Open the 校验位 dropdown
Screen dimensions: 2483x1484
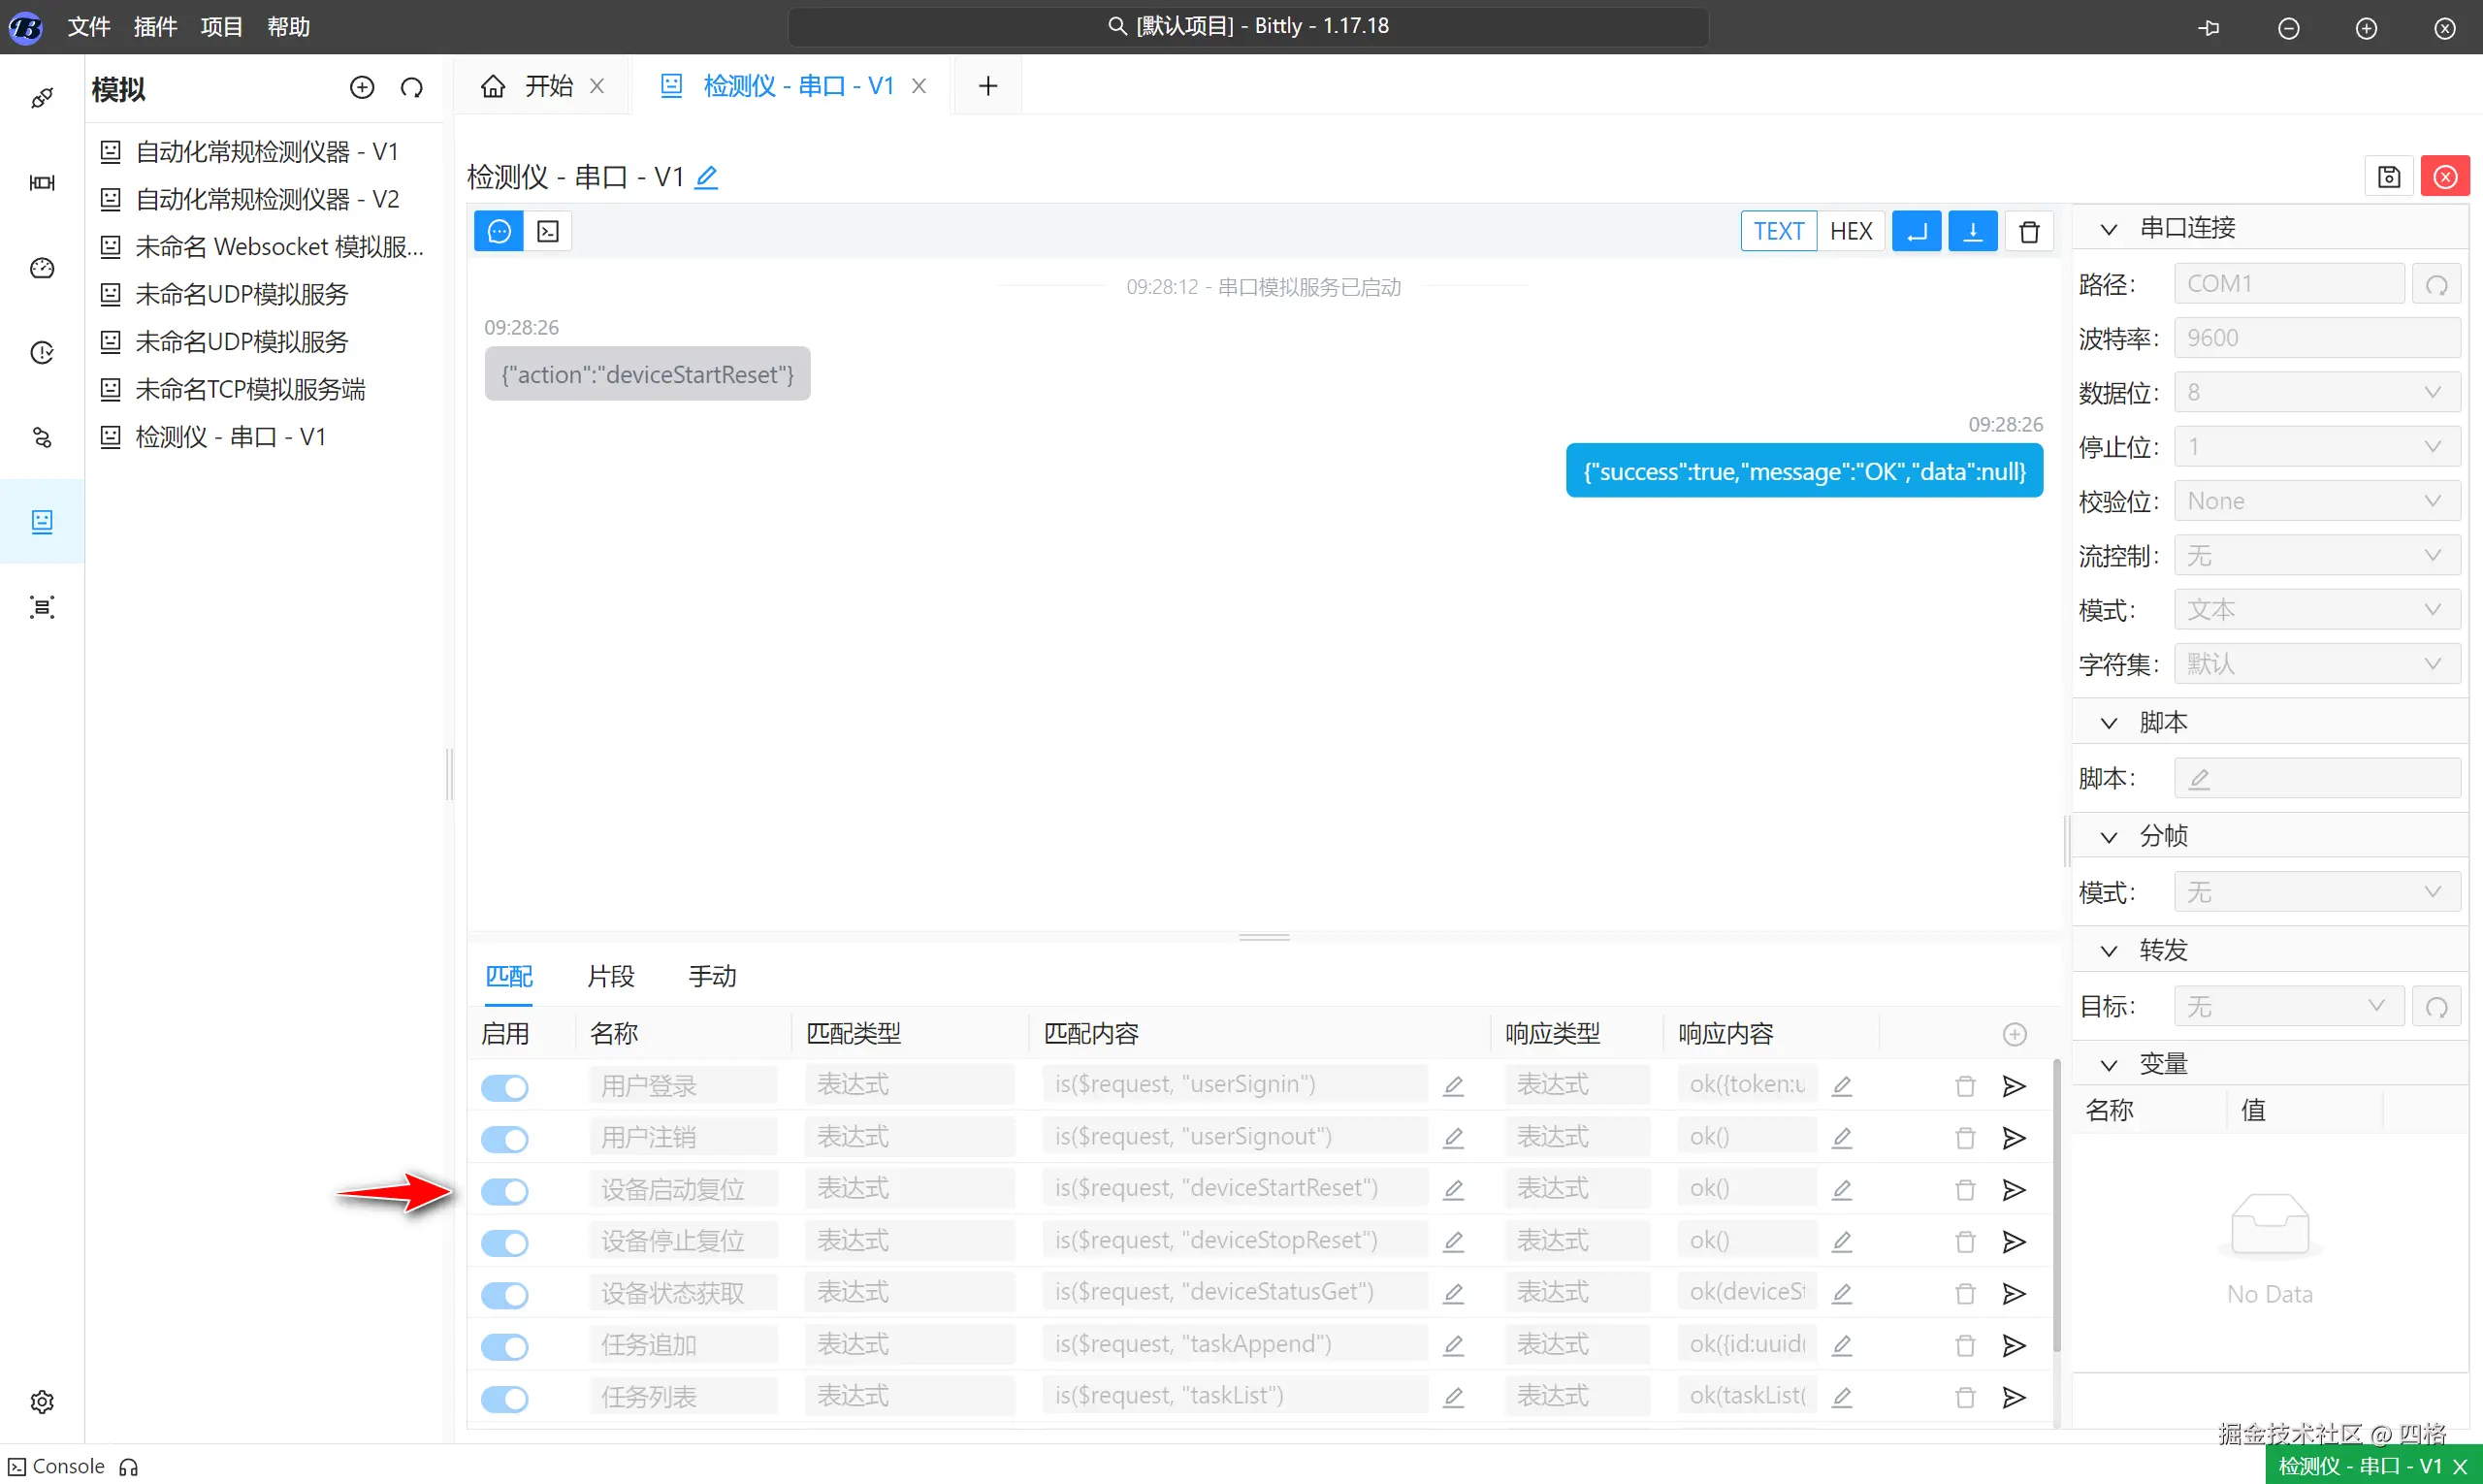point(2316,501)
